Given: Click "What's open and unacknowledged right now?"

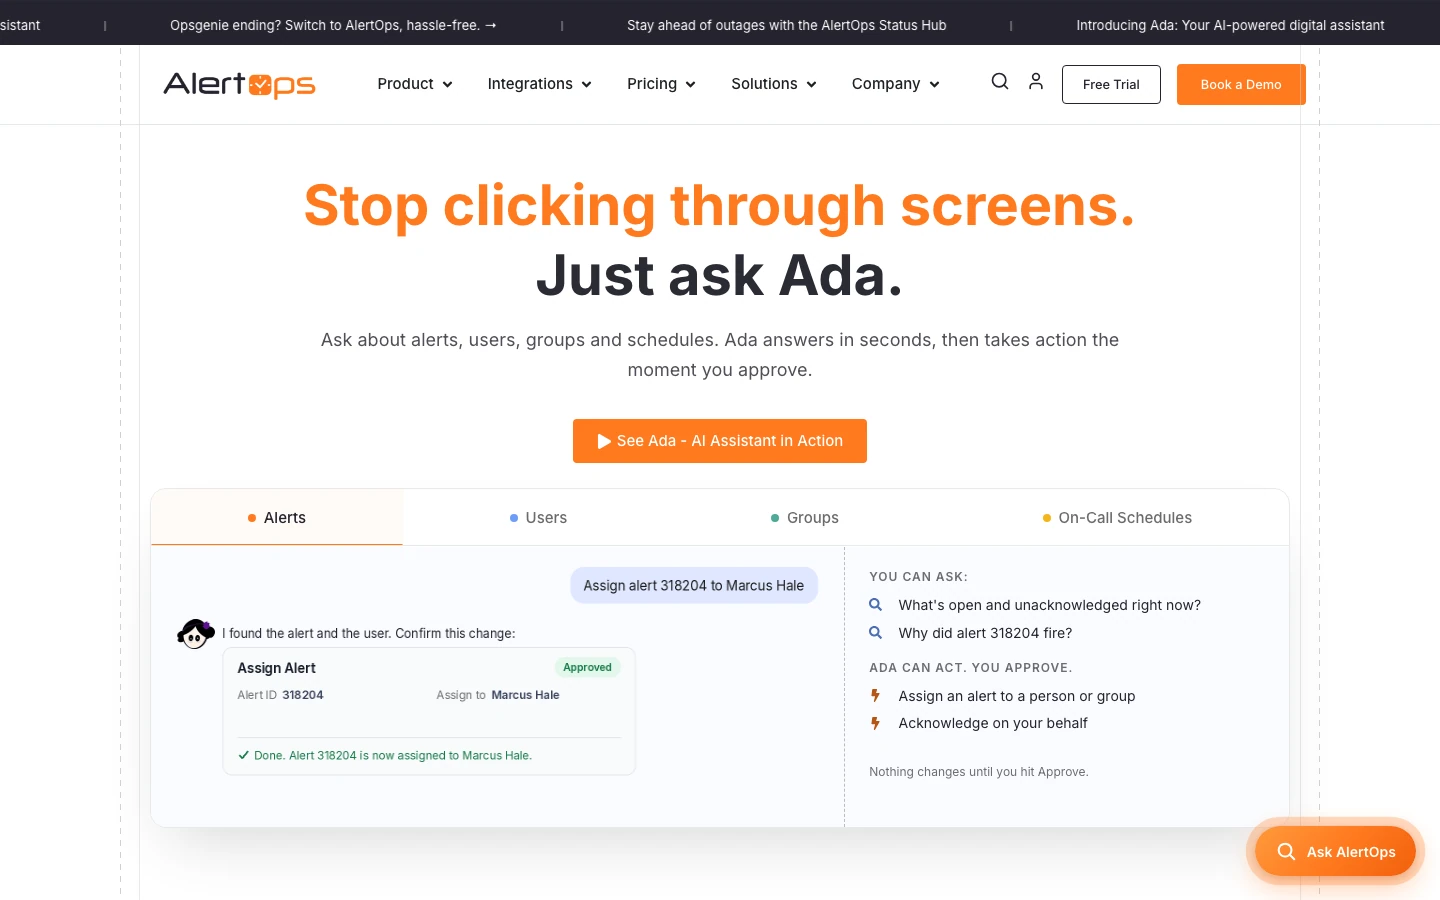Looking at the screenshot, I should [x=1049, y=605].
